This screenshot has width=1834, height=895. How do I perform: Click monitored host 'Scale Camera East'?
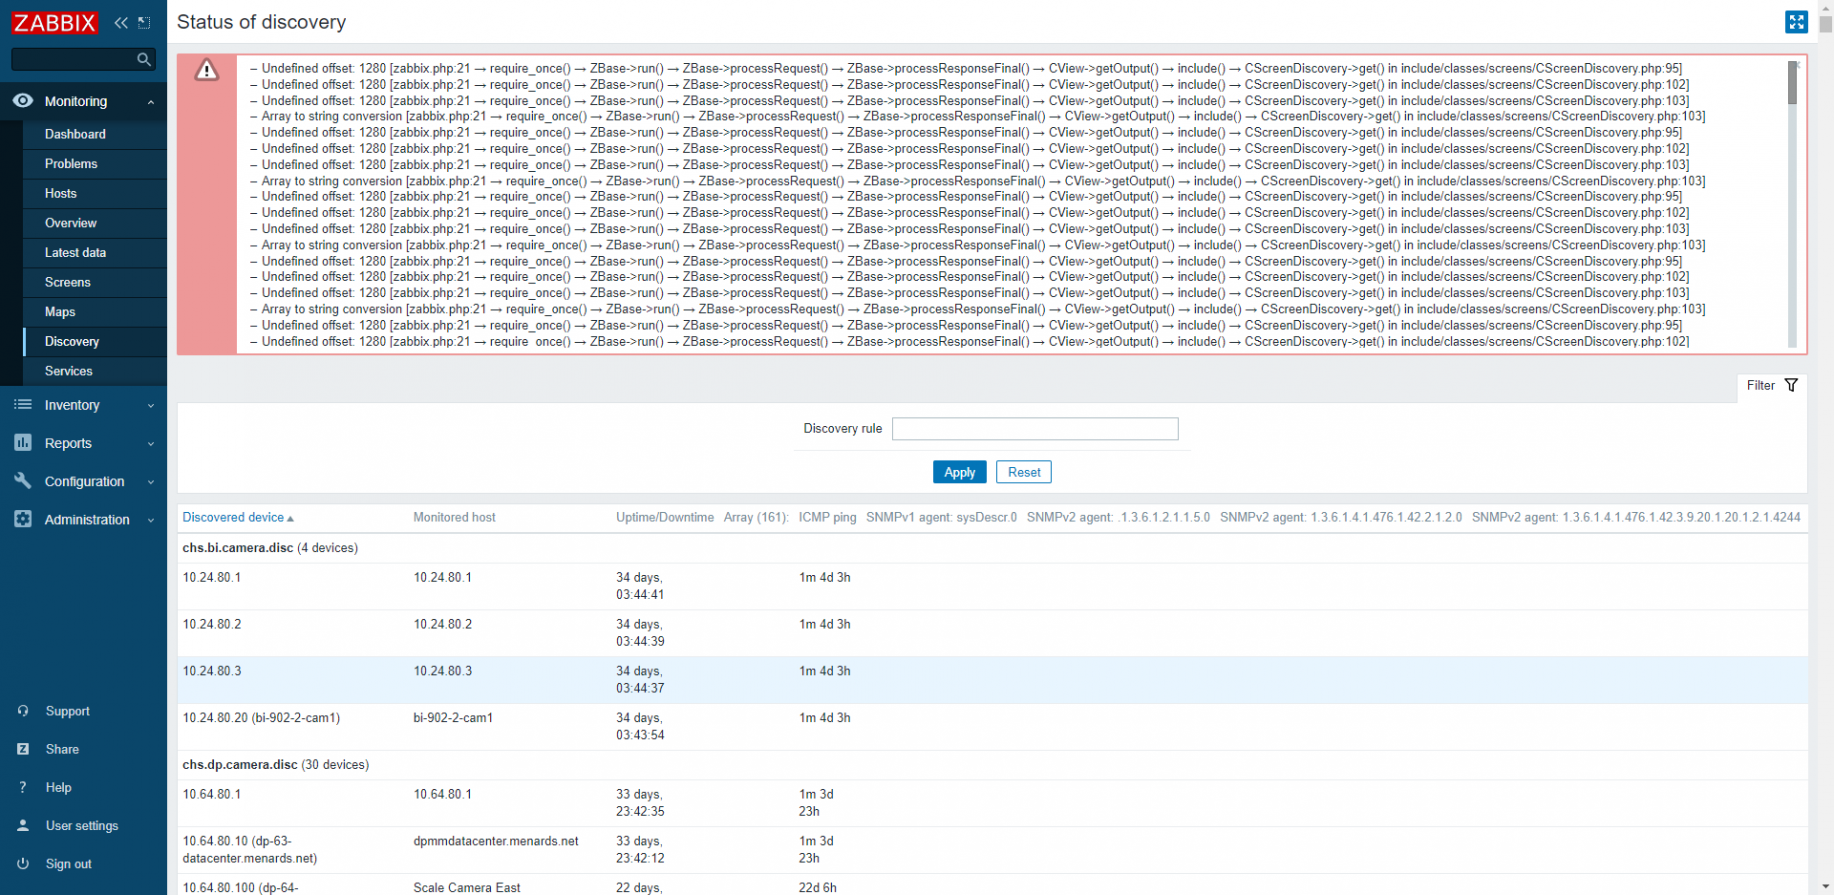pos(467,888)
